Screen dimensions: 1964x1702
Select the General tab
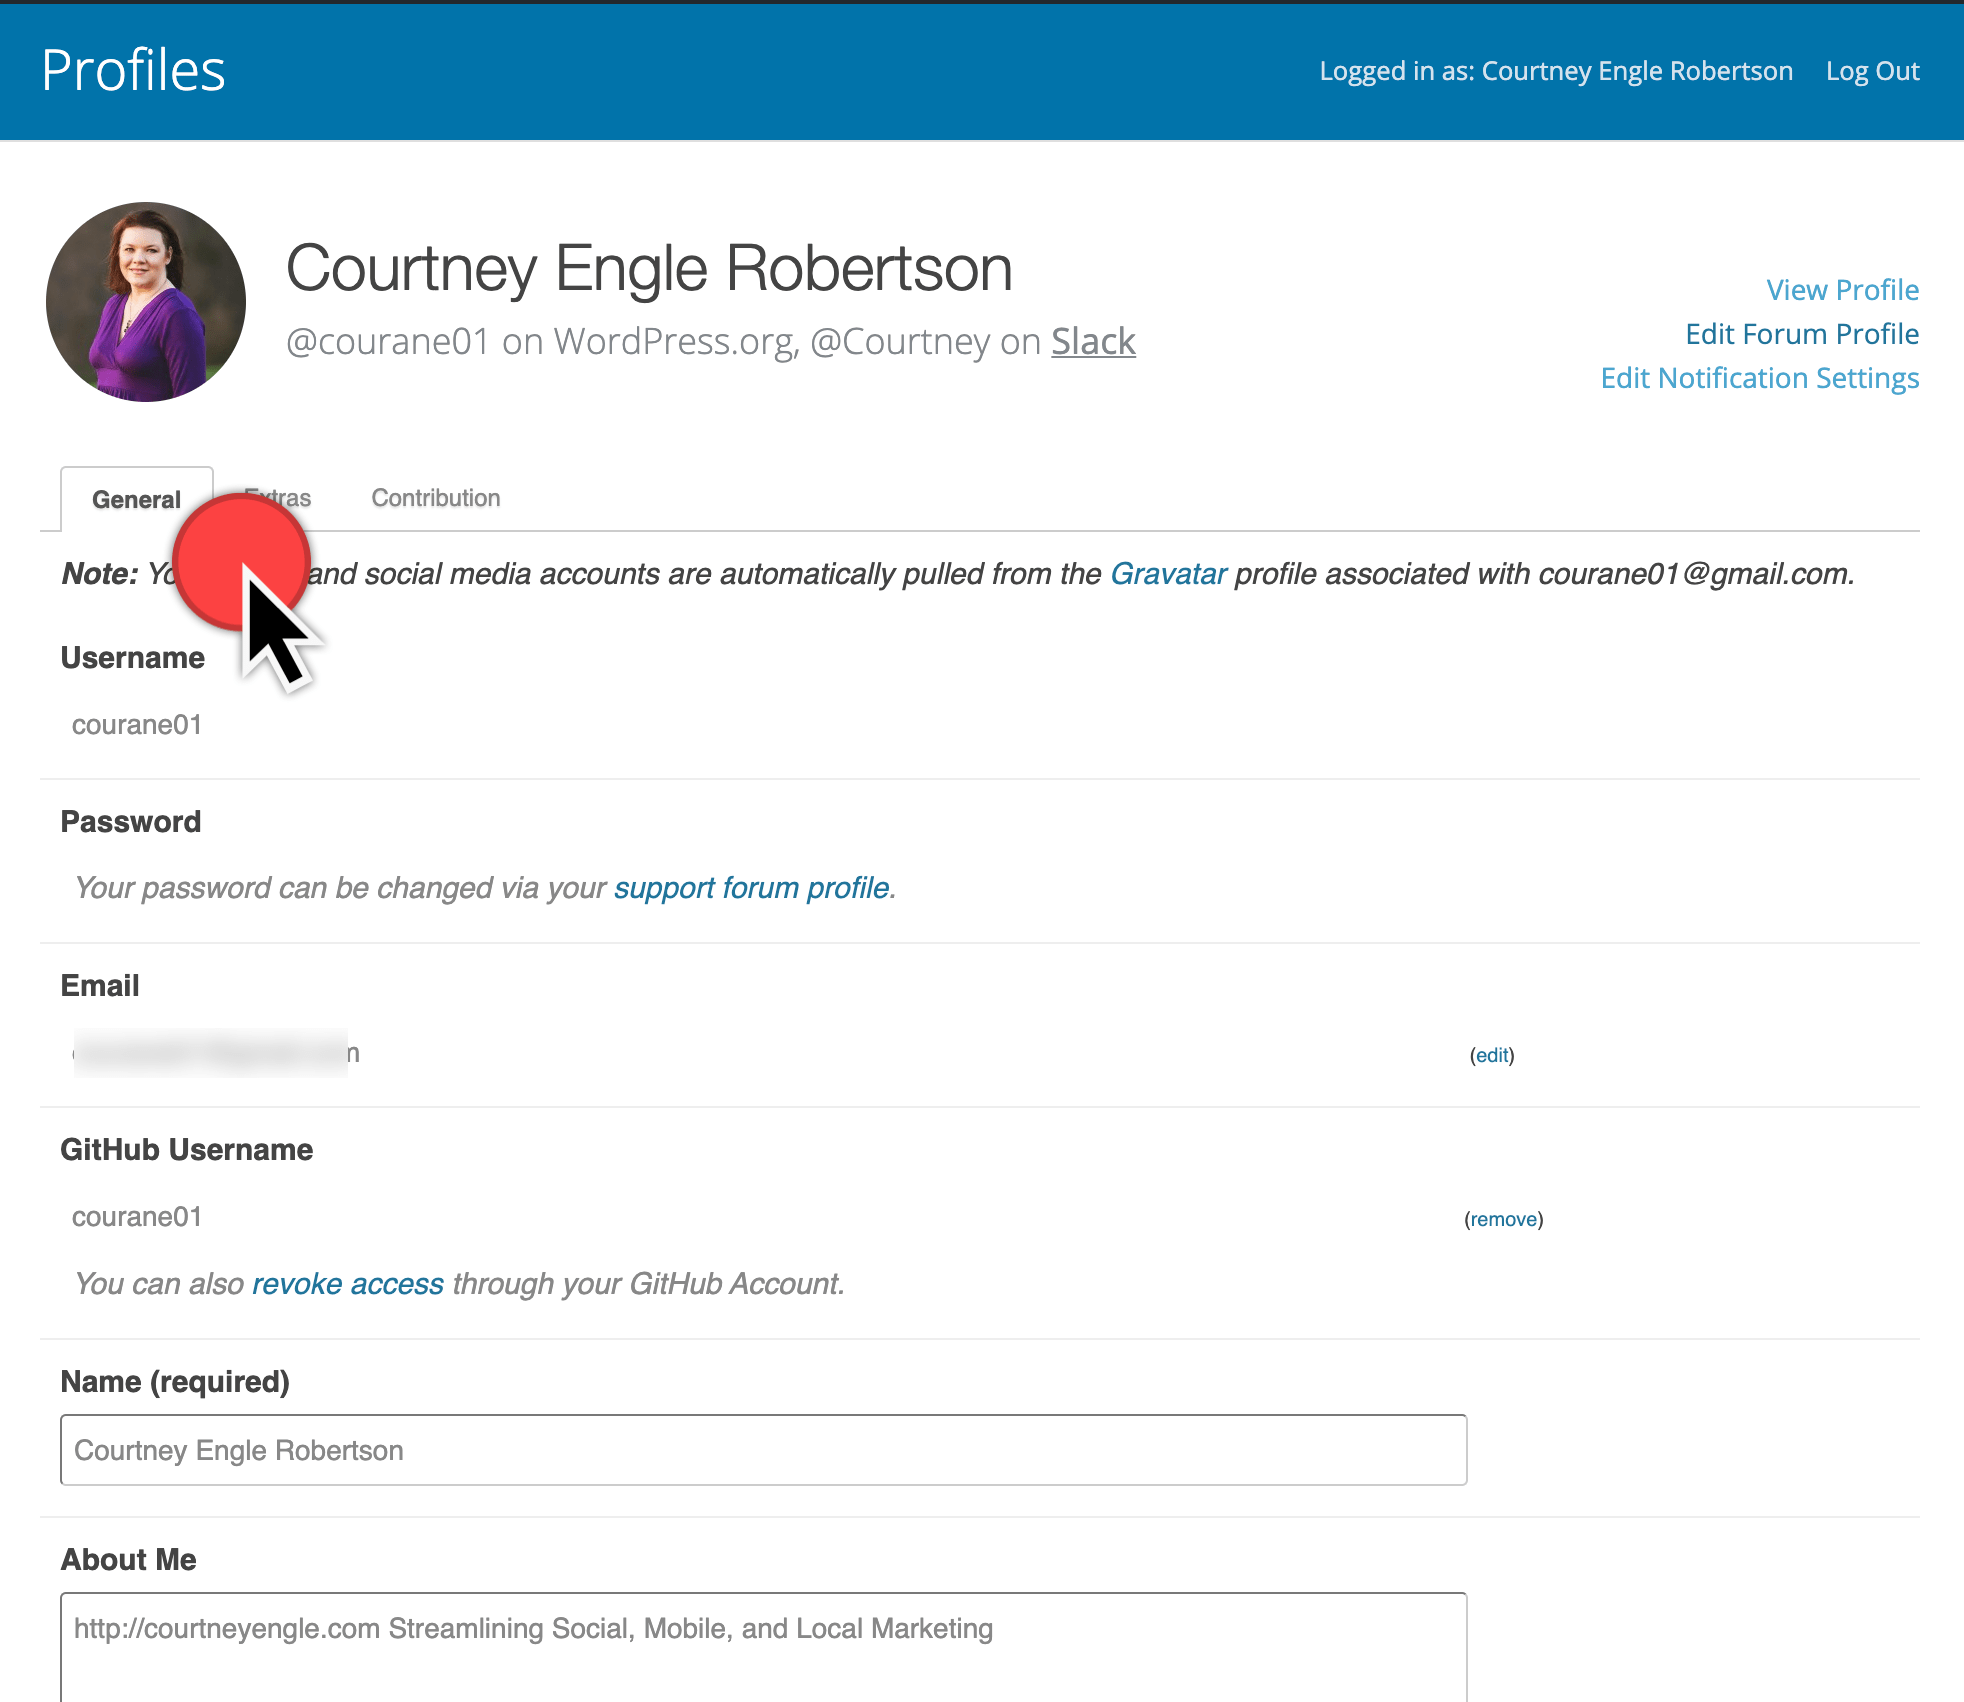point(136,499)
